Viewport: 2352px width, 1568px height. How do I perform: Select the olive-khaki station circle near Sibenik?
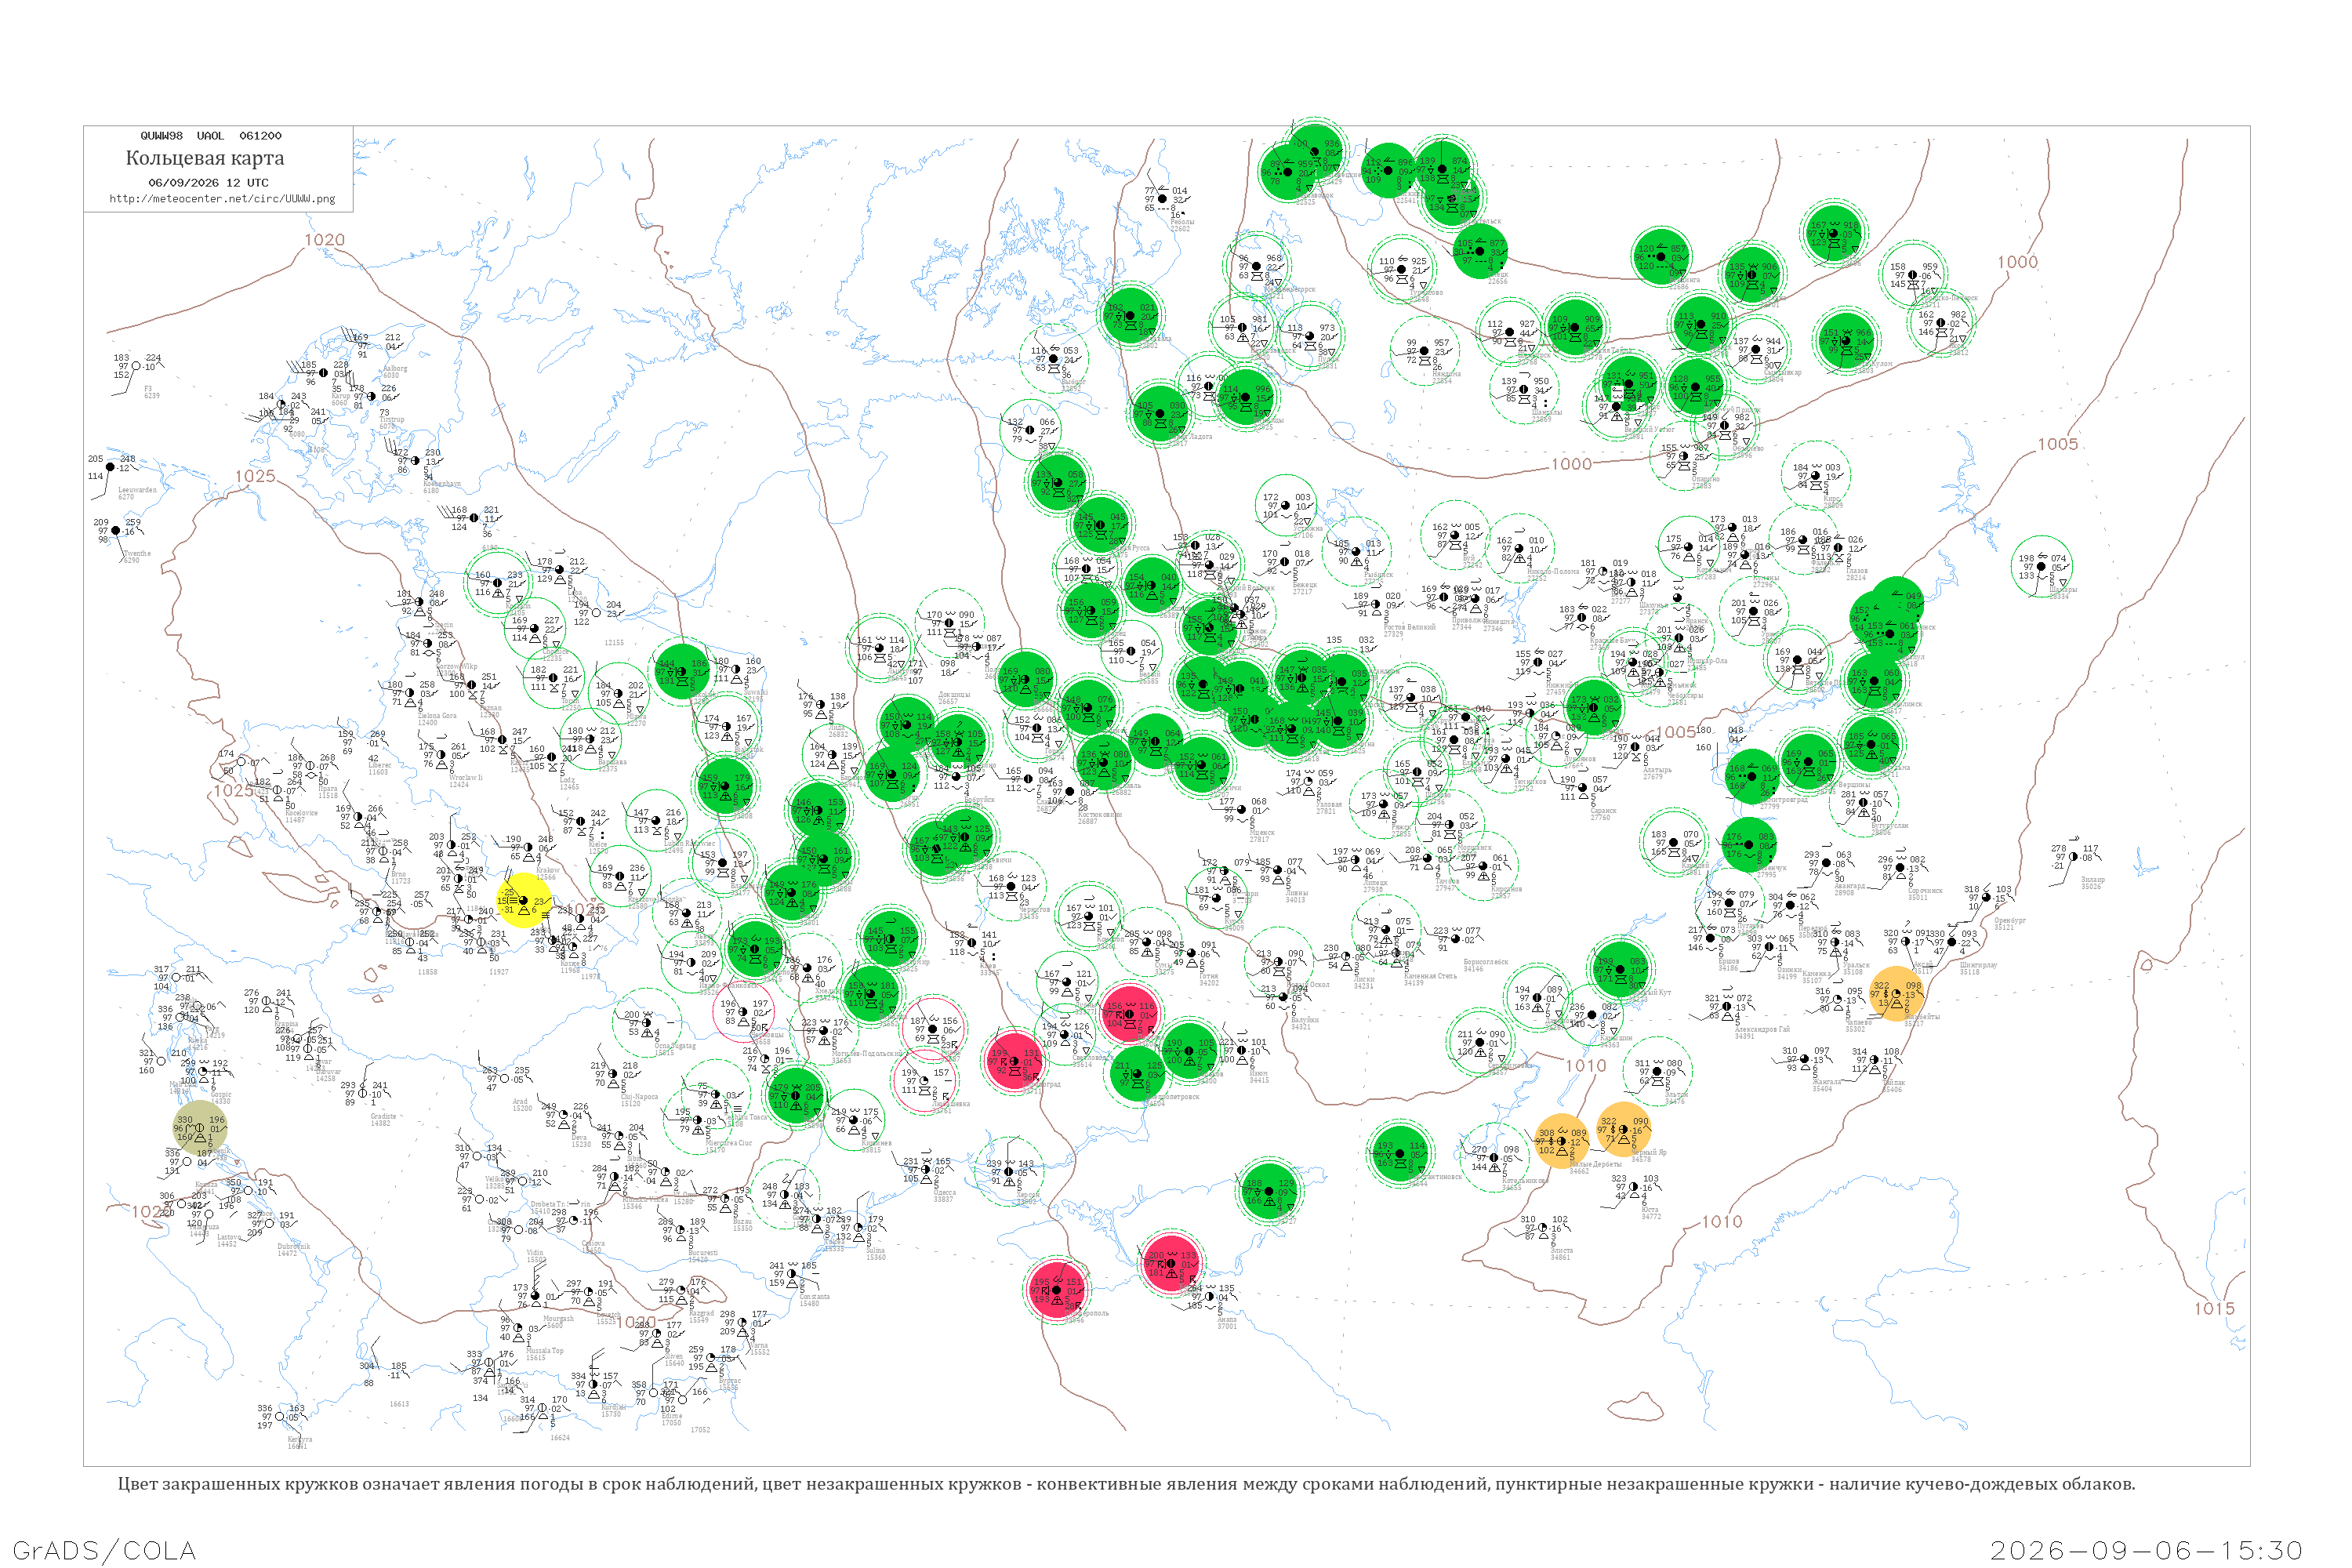(x=199, y=1128)
